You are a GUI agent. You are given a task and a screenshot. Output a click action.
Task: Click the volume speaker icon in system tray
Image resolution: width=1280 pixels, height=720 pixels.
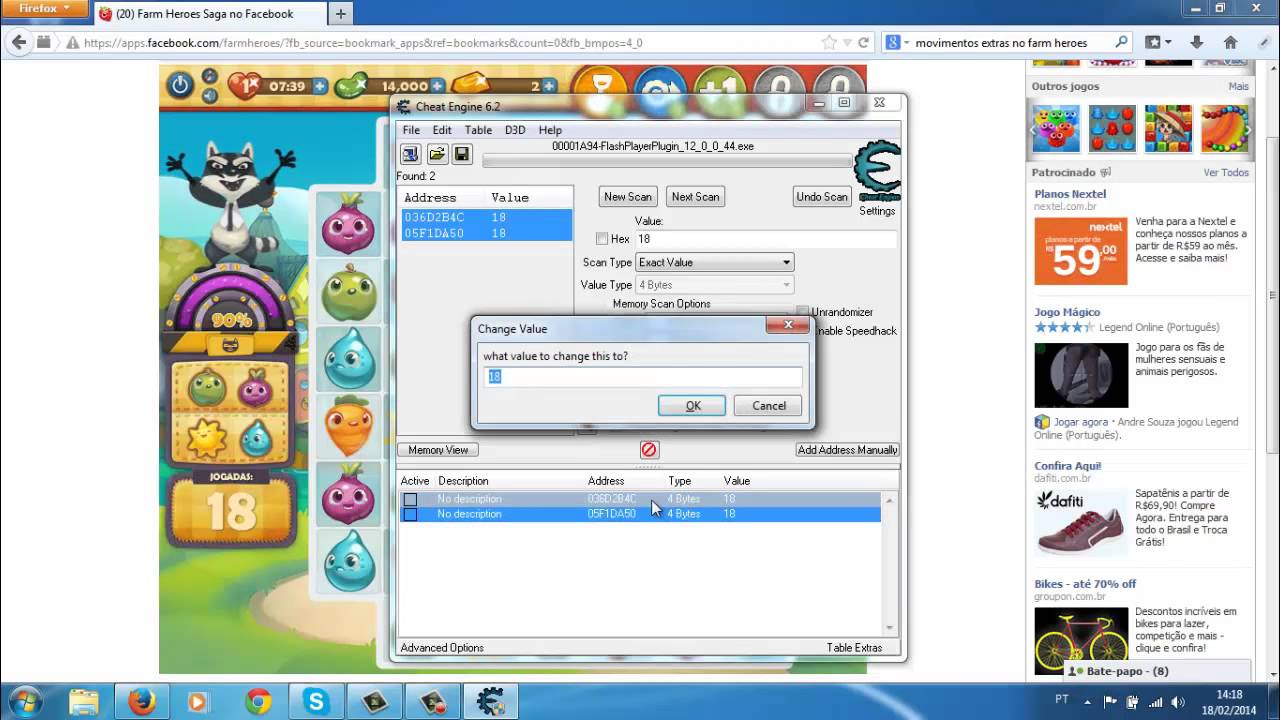pyautogui.click(x=1177, y=702)
